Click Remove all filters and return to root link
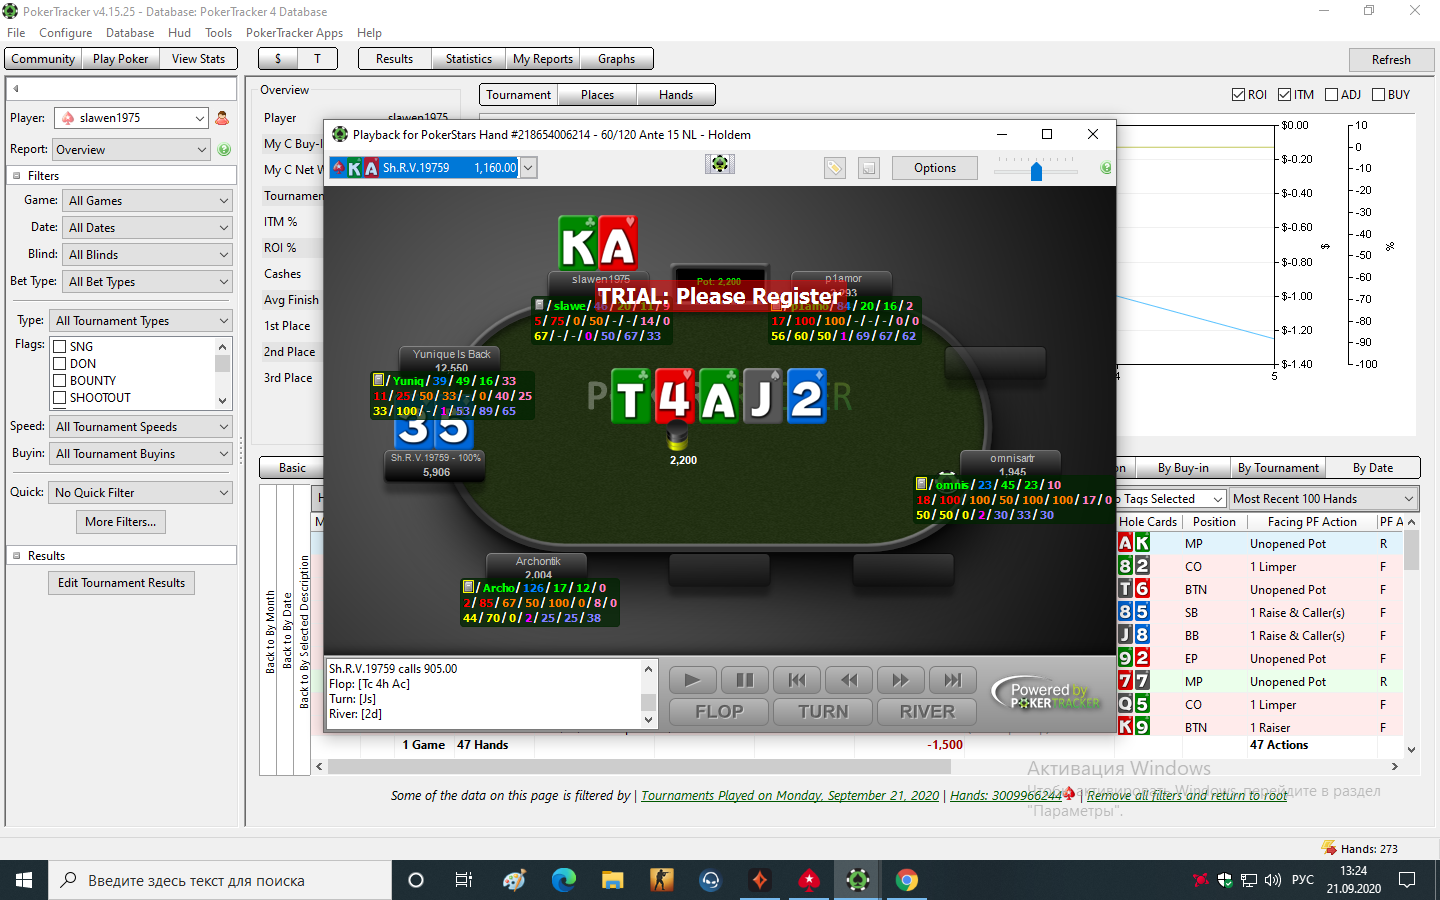The width and height of the screenshot is (1440, 900). tap(1187, 796)
